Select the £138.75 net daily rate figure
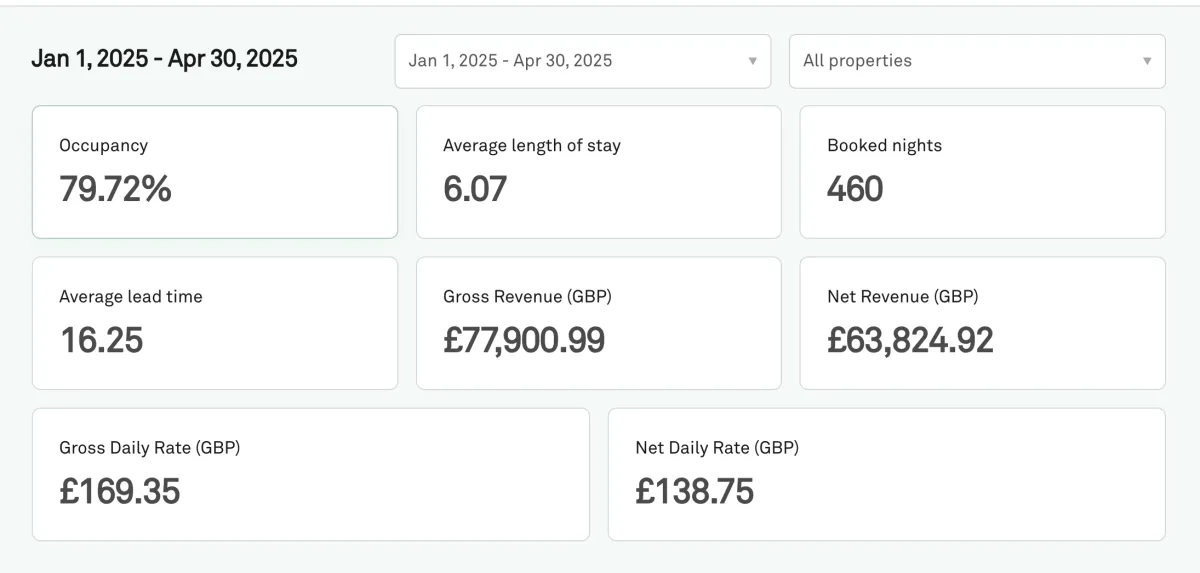 (x=695, y=491)
